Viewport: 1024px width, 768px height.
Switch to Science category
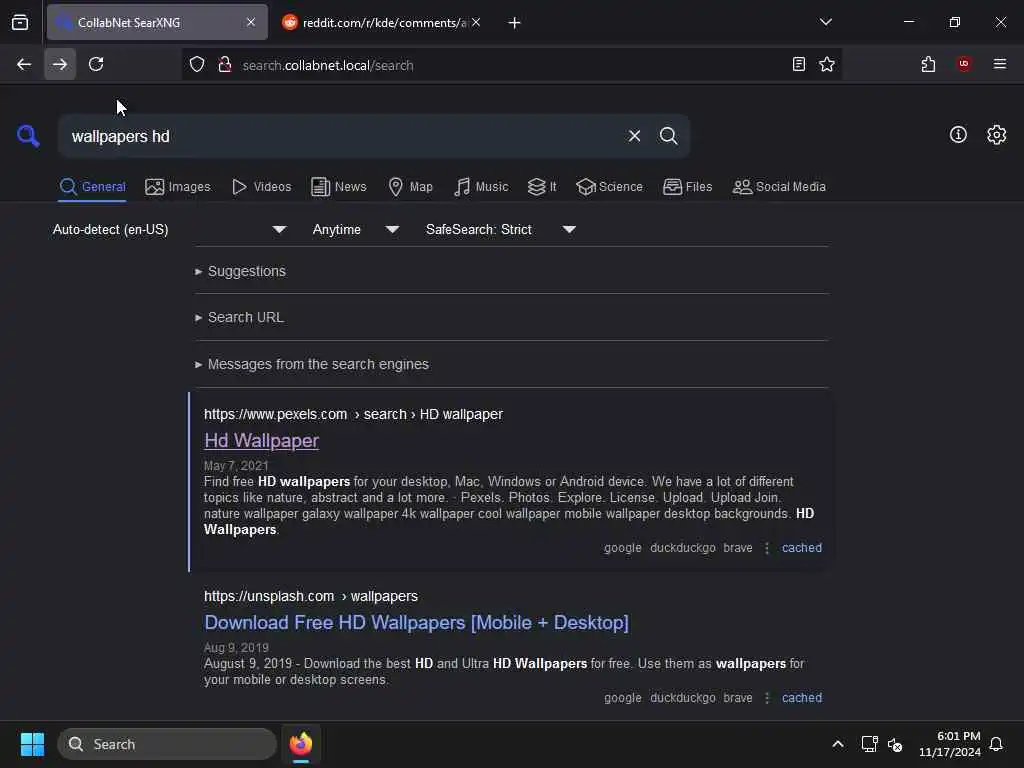coord(609,187)
